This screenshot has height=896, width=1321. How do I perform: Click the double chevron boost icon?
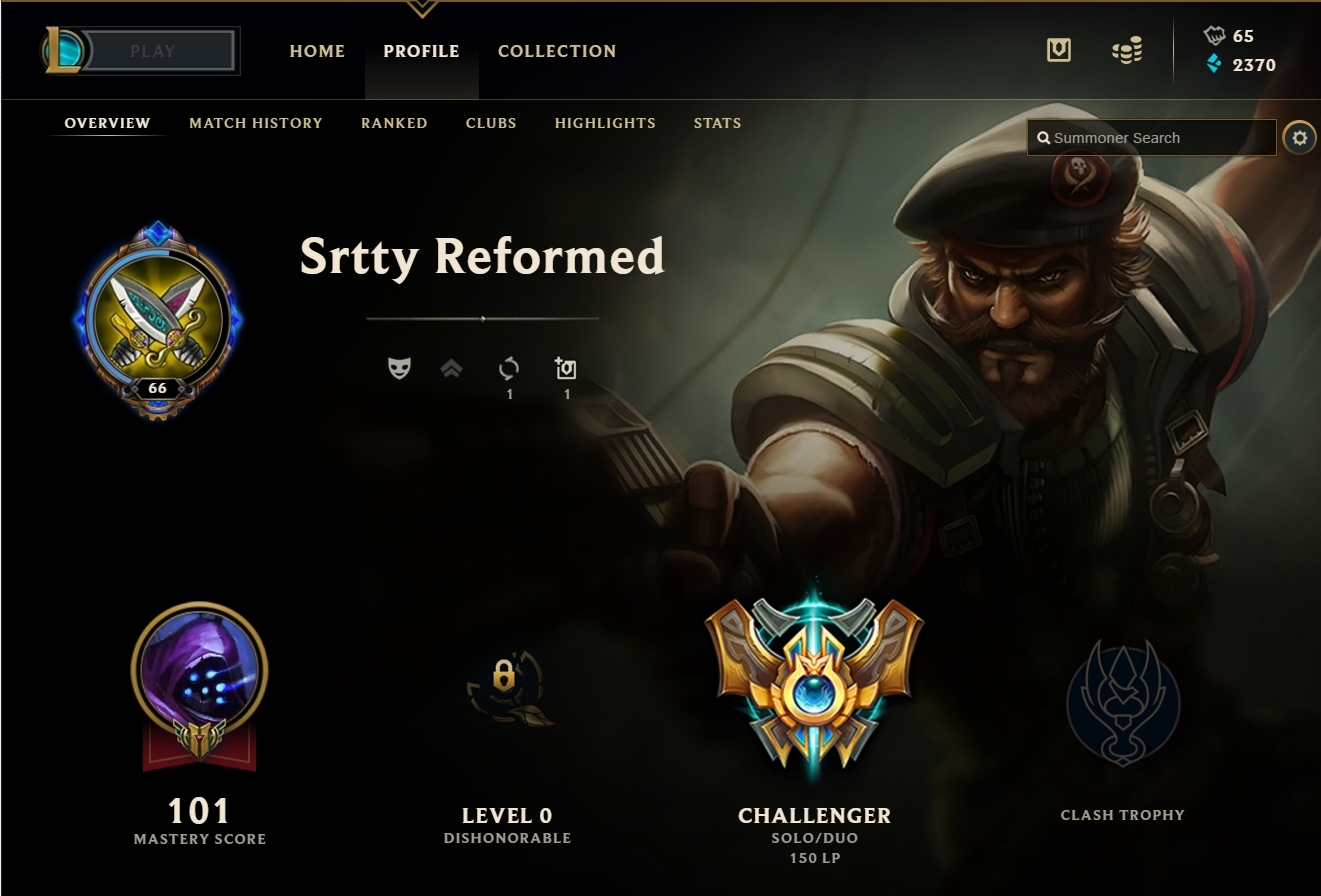pyautogui.click(x=451, y=369)
